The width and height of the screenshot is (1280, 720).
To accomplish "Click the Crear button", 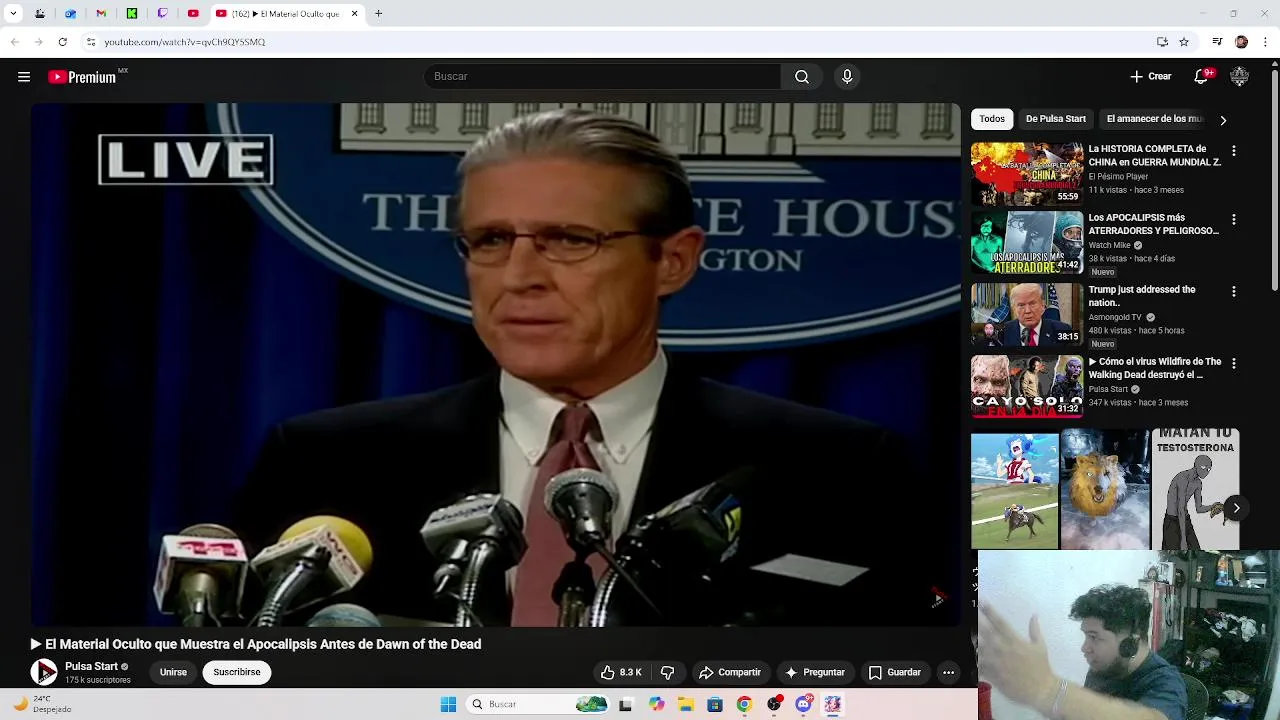I will (1151, 77).
